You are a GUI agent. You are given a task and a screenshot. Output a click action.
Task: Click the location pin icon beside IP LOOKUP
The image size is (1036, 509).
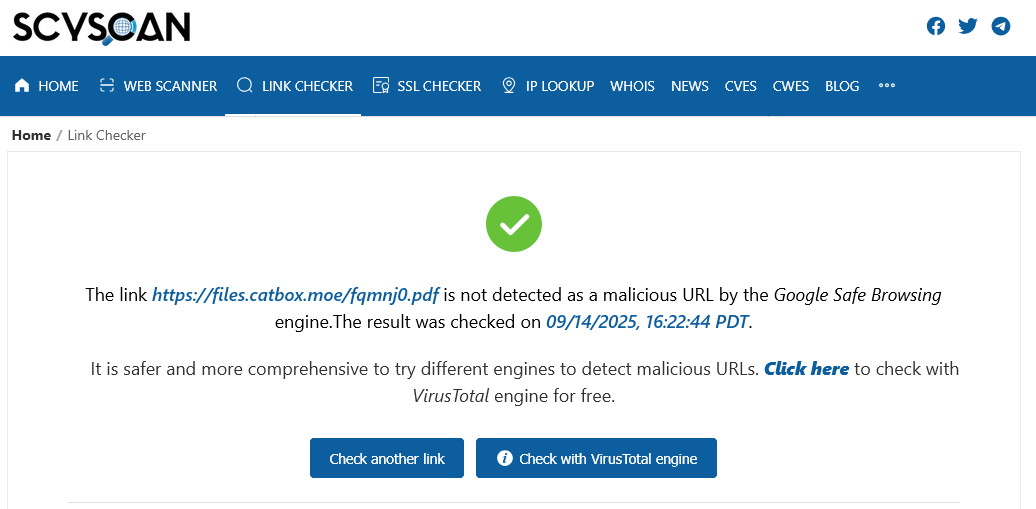508,86
